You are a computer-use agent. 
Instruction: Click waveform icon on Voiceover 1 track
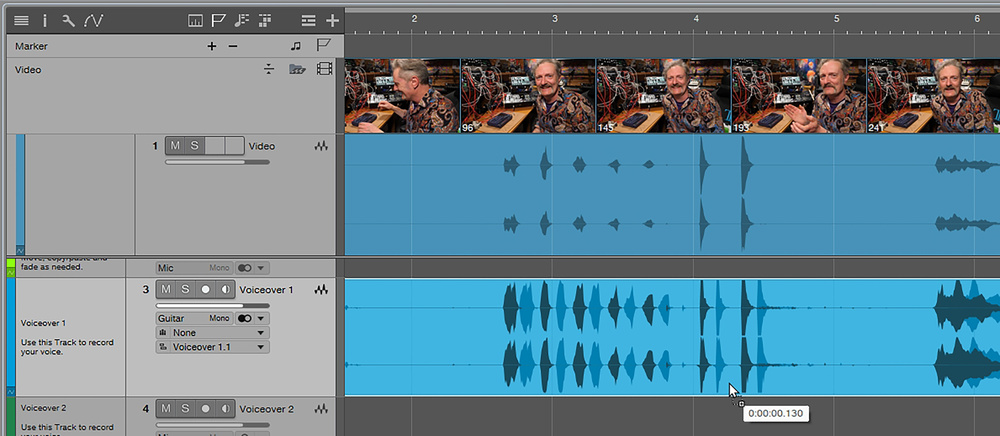(x=321, y=290)
